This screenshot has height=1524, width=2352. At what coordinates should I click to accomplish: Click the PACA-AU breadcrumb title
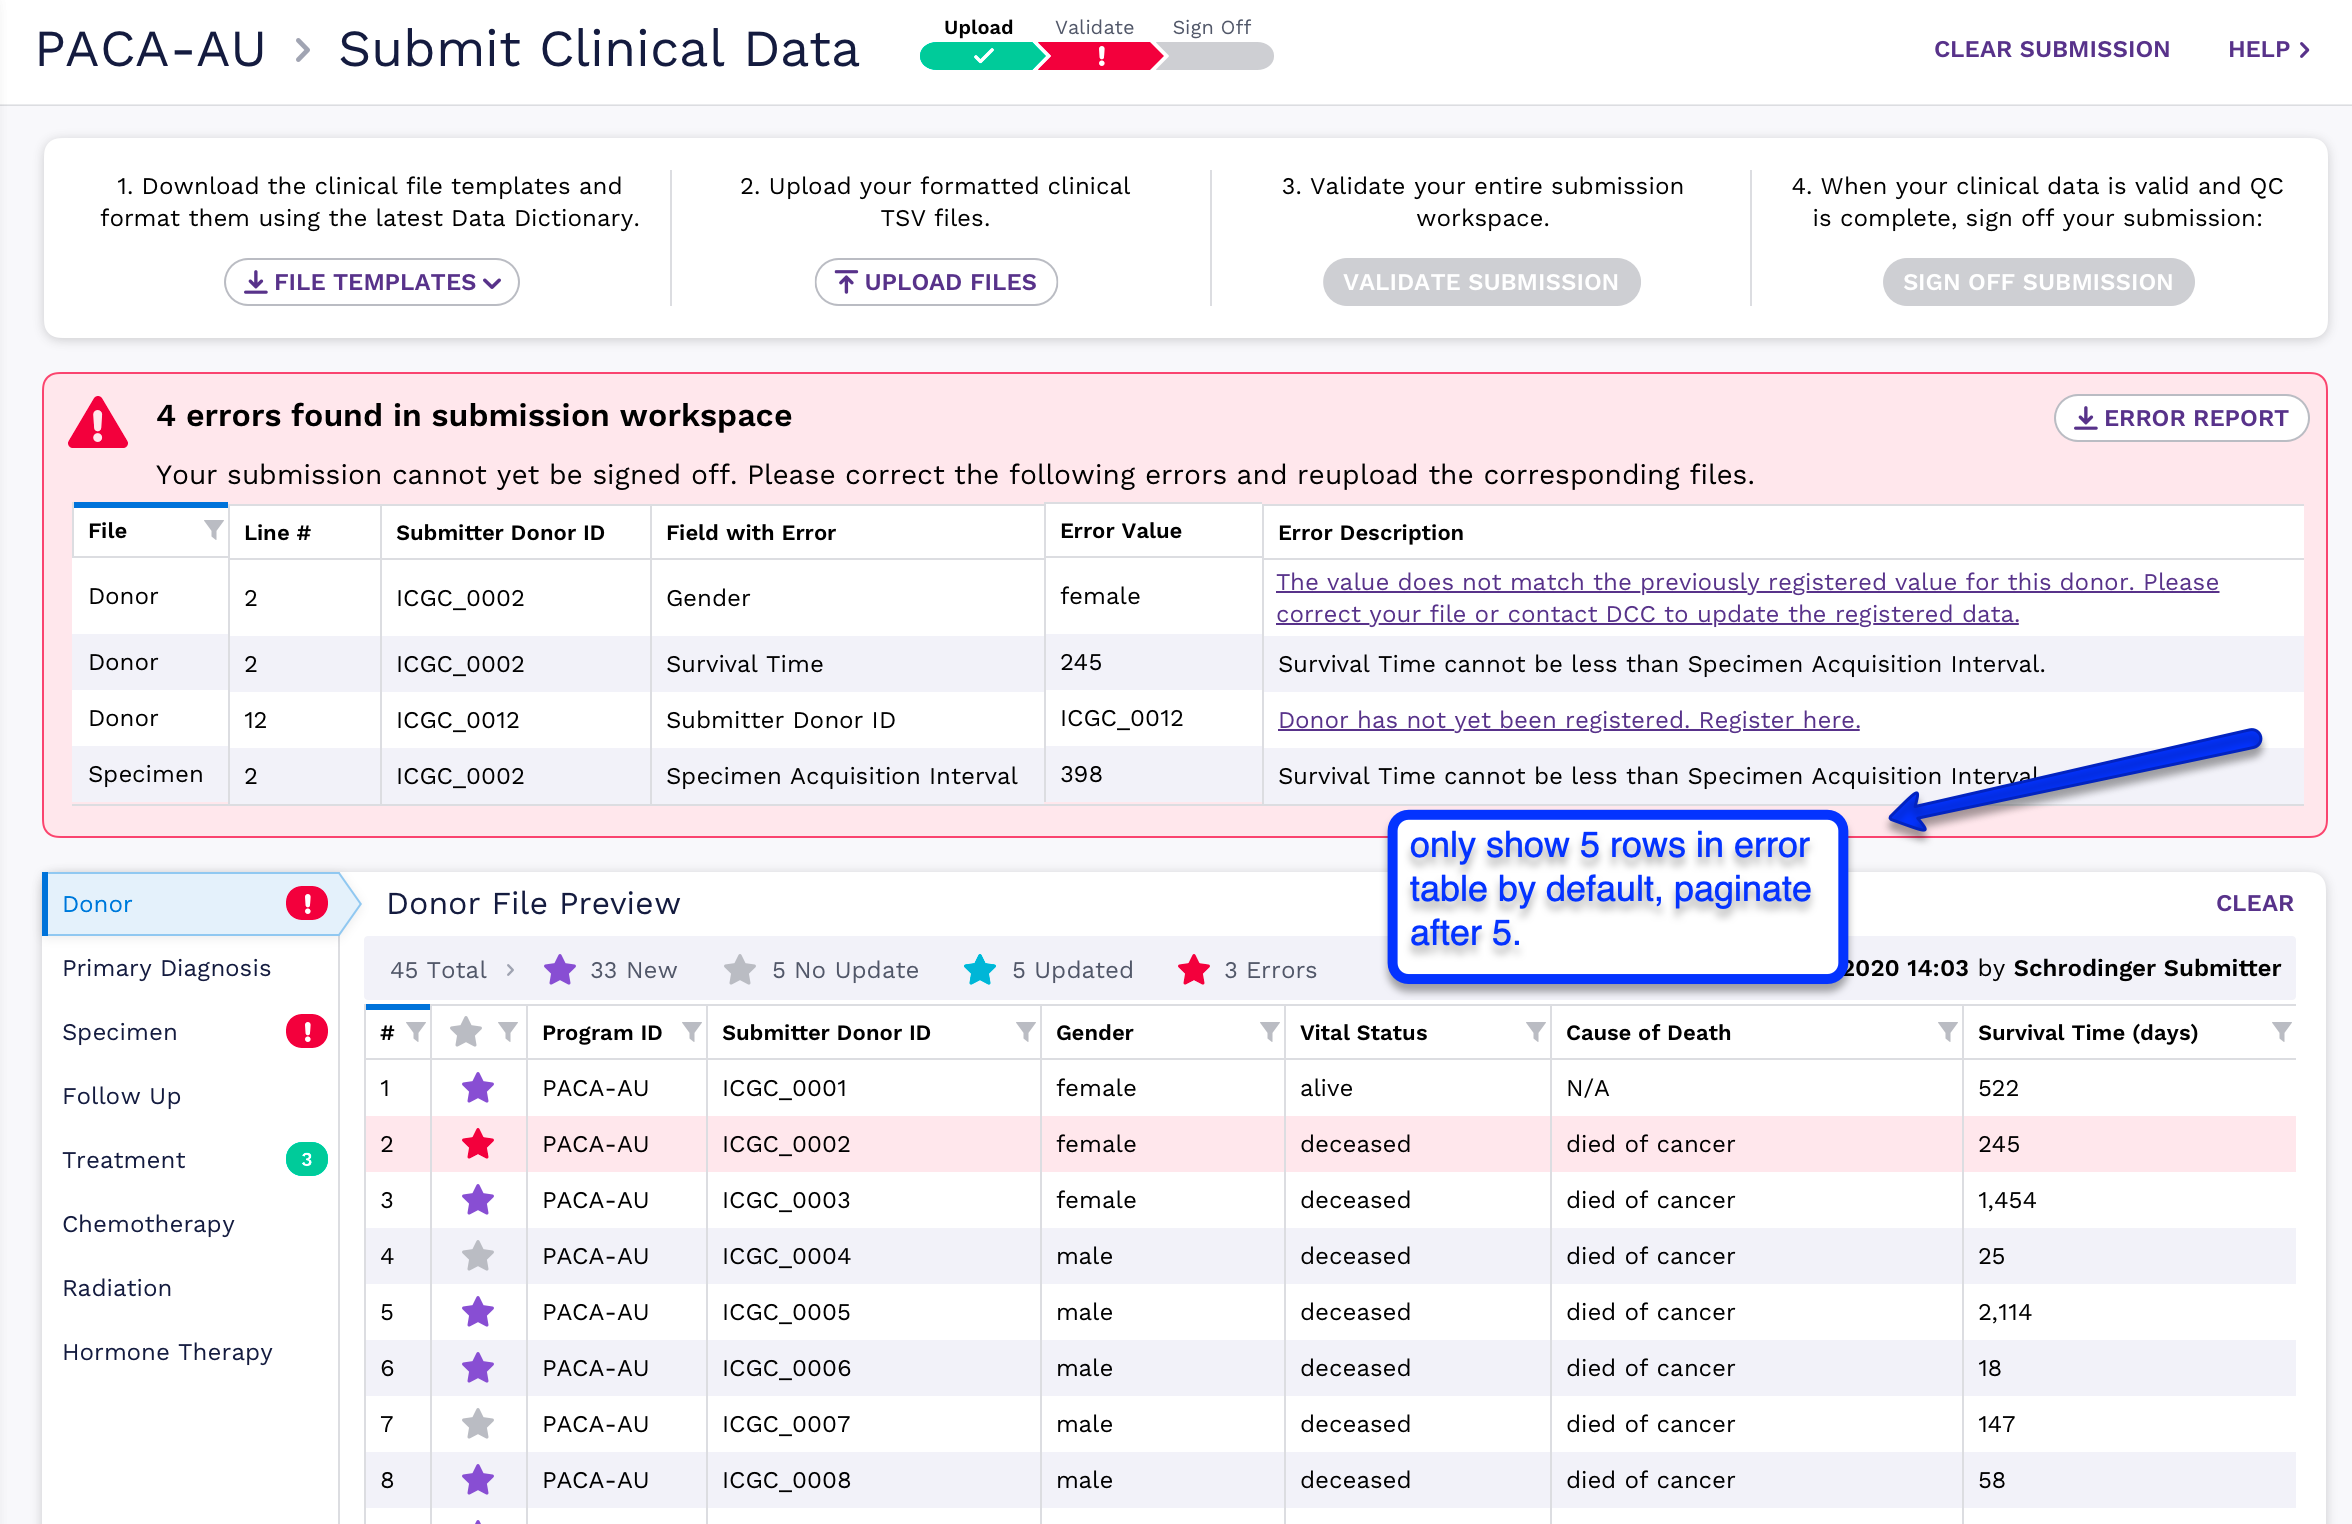tap(151, 49)
